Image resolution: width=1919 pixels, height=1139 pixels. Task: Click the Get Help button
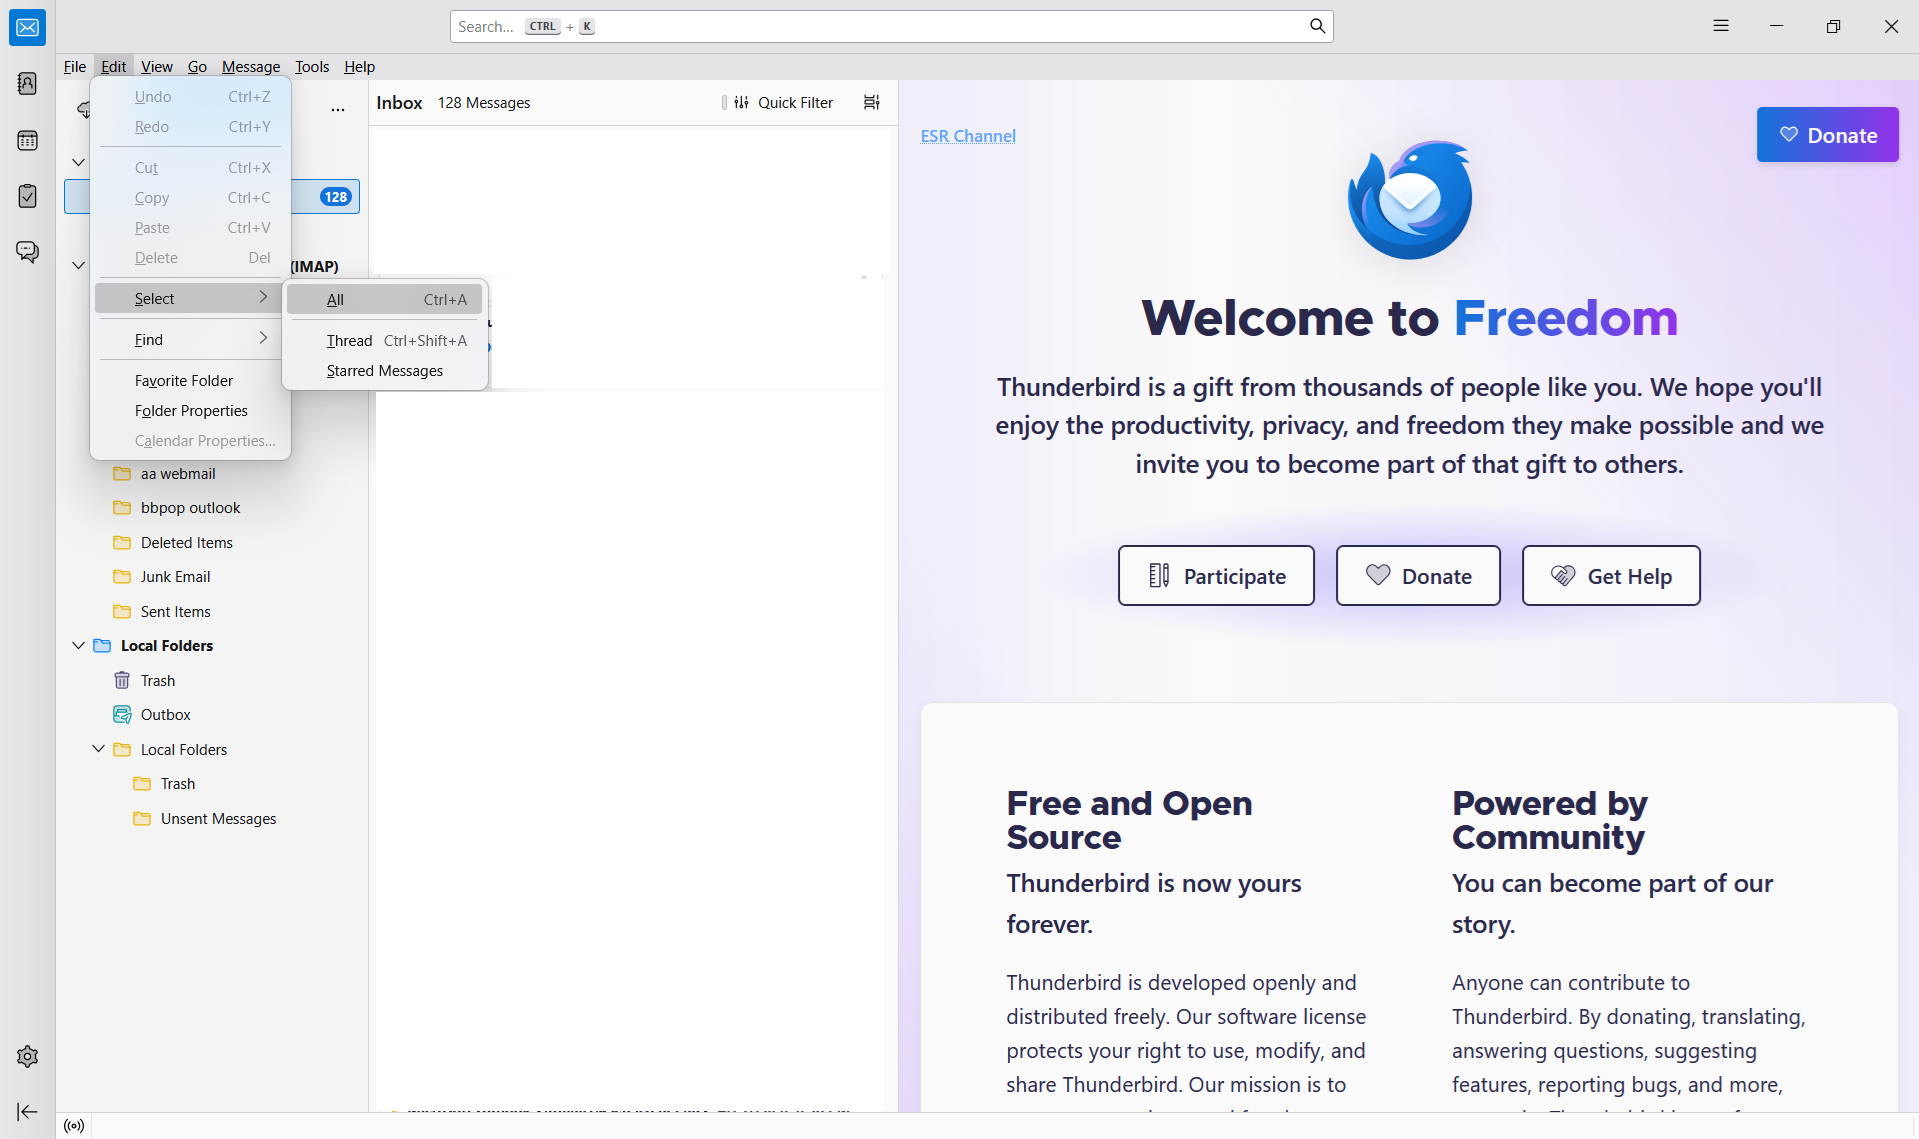1611,576
